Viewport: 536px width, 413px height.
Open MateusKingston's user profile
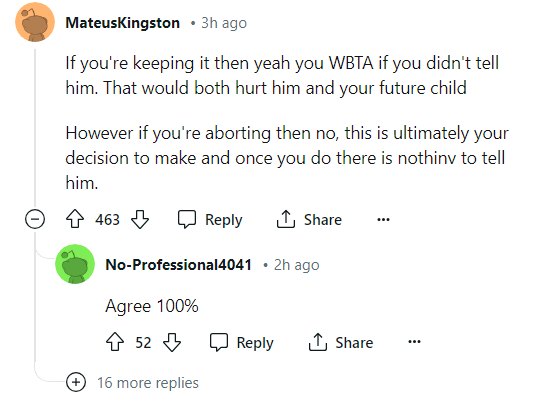[x=123, y=23]
